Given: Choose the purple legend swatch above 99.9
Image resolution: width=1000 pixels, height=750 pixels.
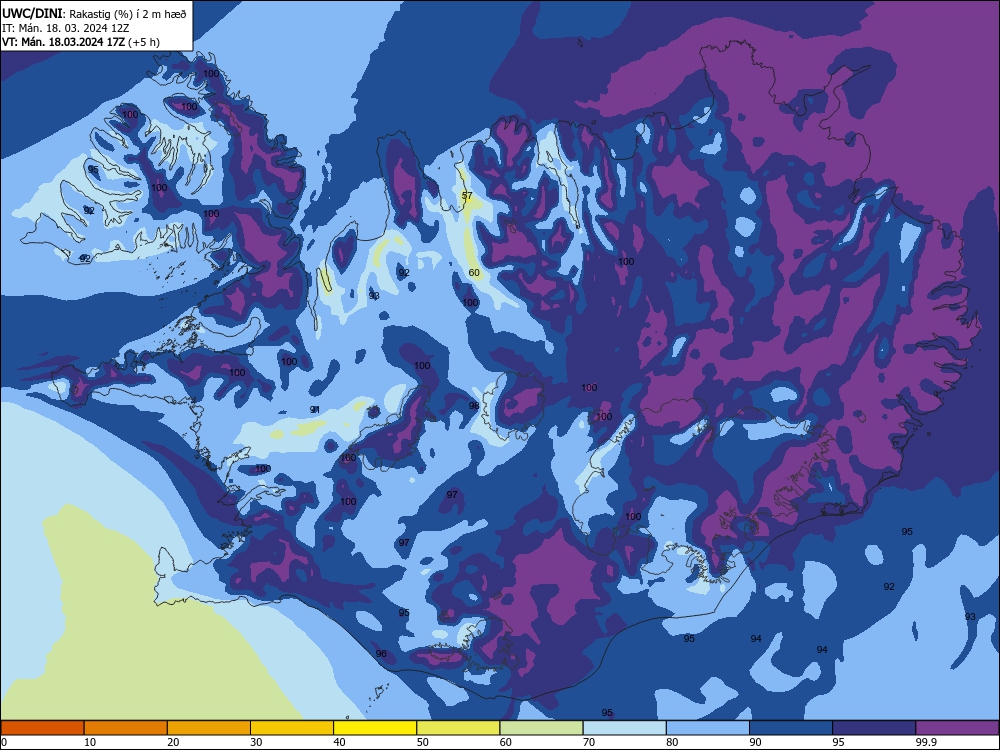Looking at the screenshot, I should 957,728.
